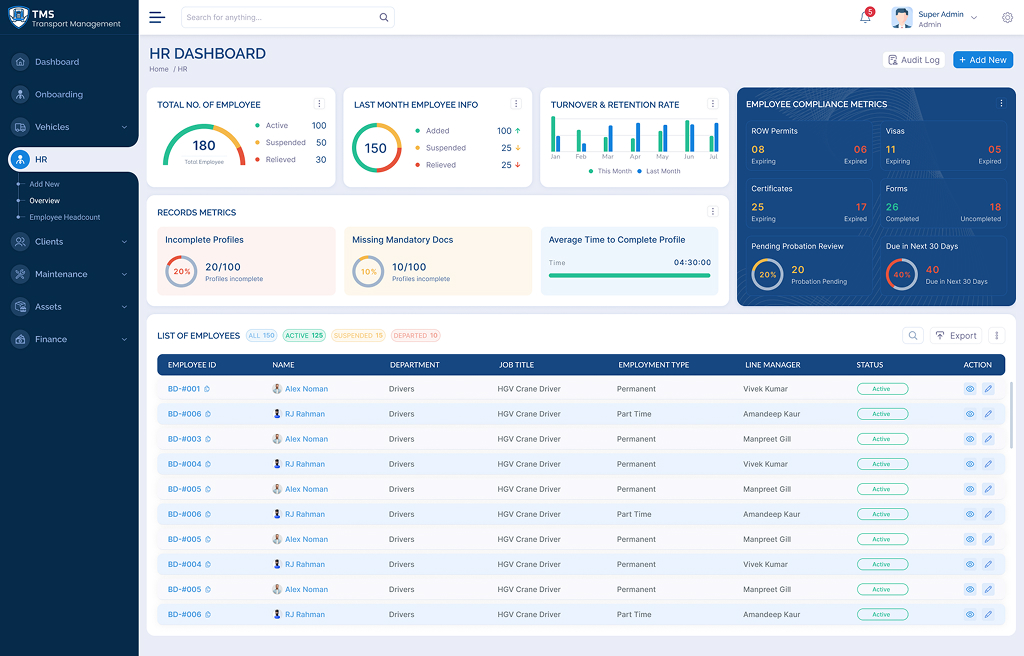This screenshot has height=656, width=1024.
Task: Click the copy icon next to BD-#001
Action: pos(207,389)
